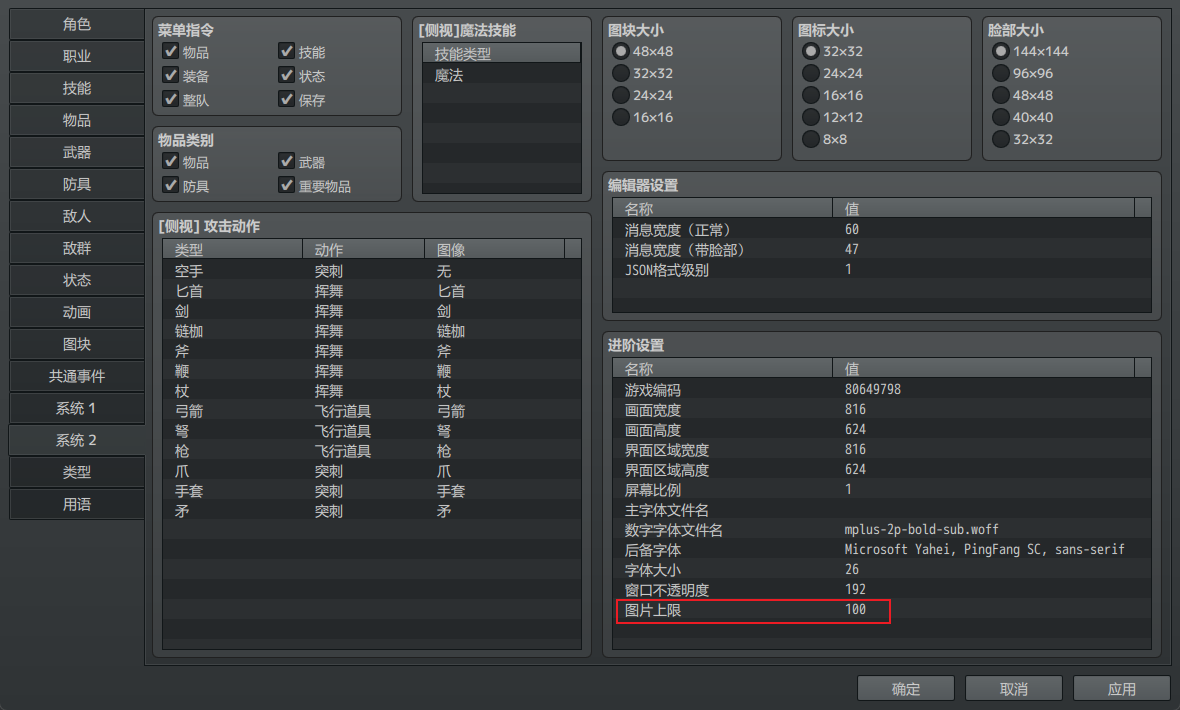Toggle 物品 under 物品类别
The height and width of the screenshot is (710, 1180).
pos(171,162)
